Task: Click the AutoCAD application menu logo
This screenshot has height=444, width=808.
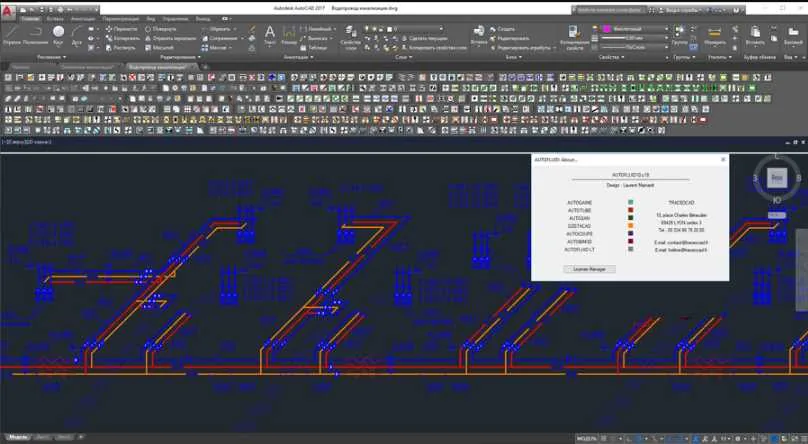Action: pos(8,11)
